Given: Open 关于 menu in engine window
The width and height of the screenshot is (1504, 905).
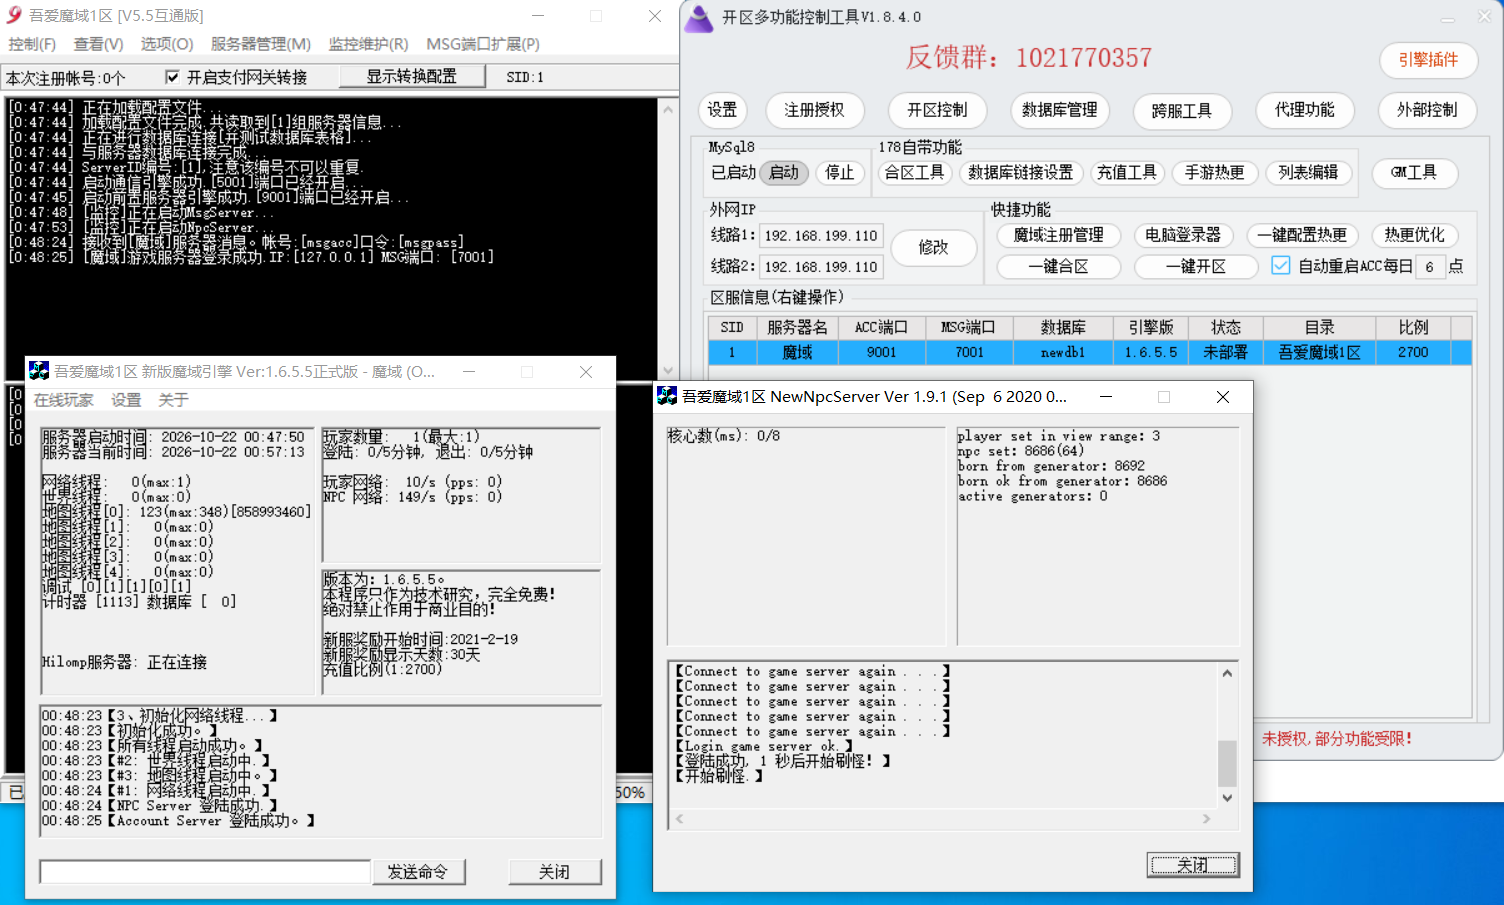Looking at the screenshot, I should pos(173,400).
